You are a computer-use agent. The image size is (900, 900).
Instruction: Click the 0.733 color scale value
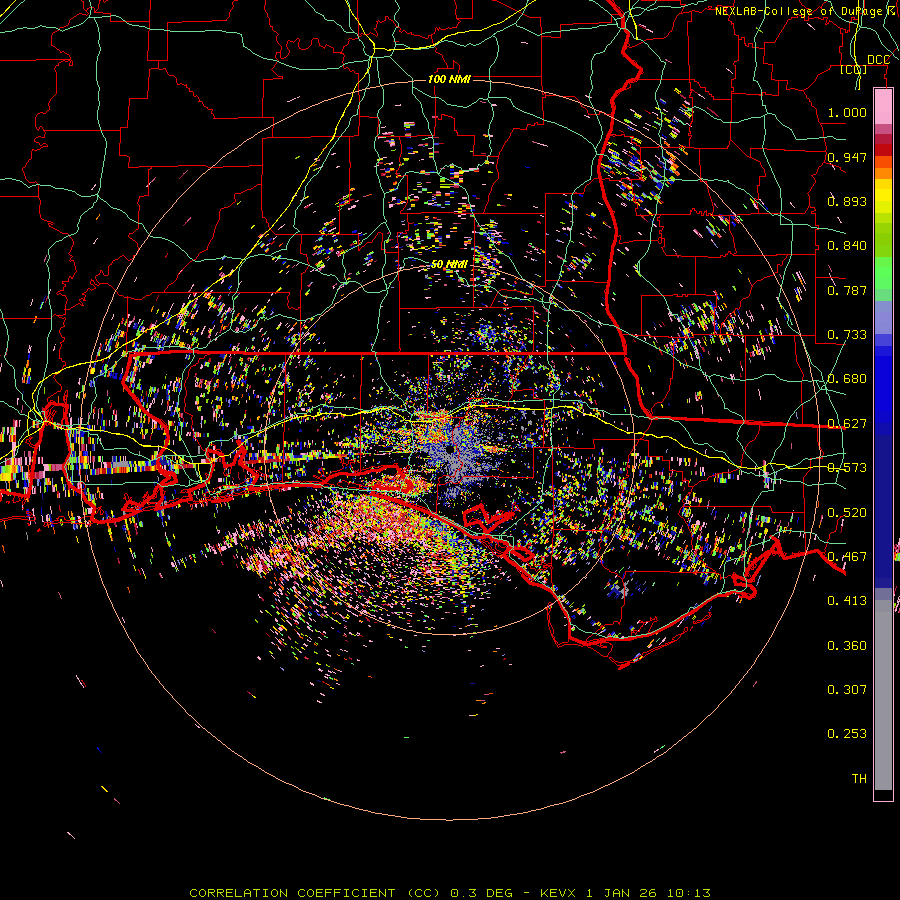click(847, 335)
